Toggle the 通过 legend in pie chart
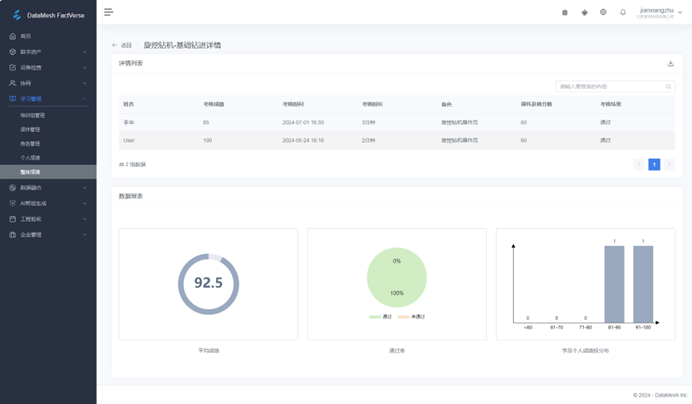The height and width of the screenshot is (404, 692). pos(382,317)
